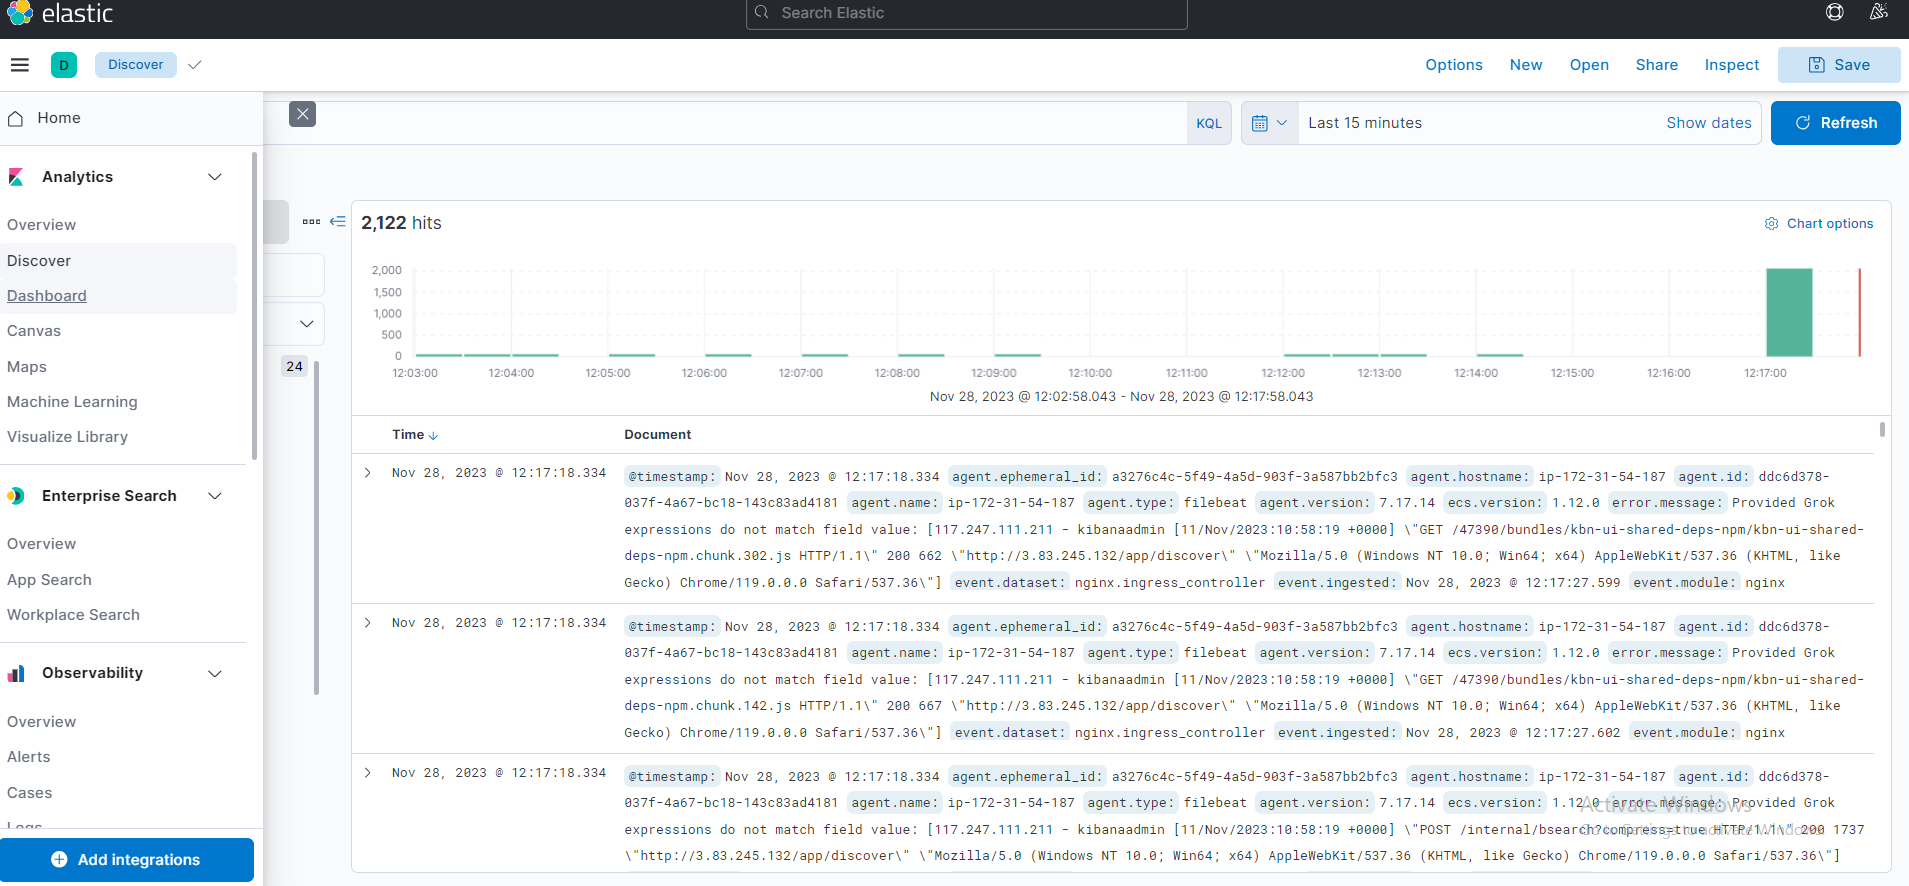Open the help menu icon in header
The image size is (1909, 886).
1835,12
